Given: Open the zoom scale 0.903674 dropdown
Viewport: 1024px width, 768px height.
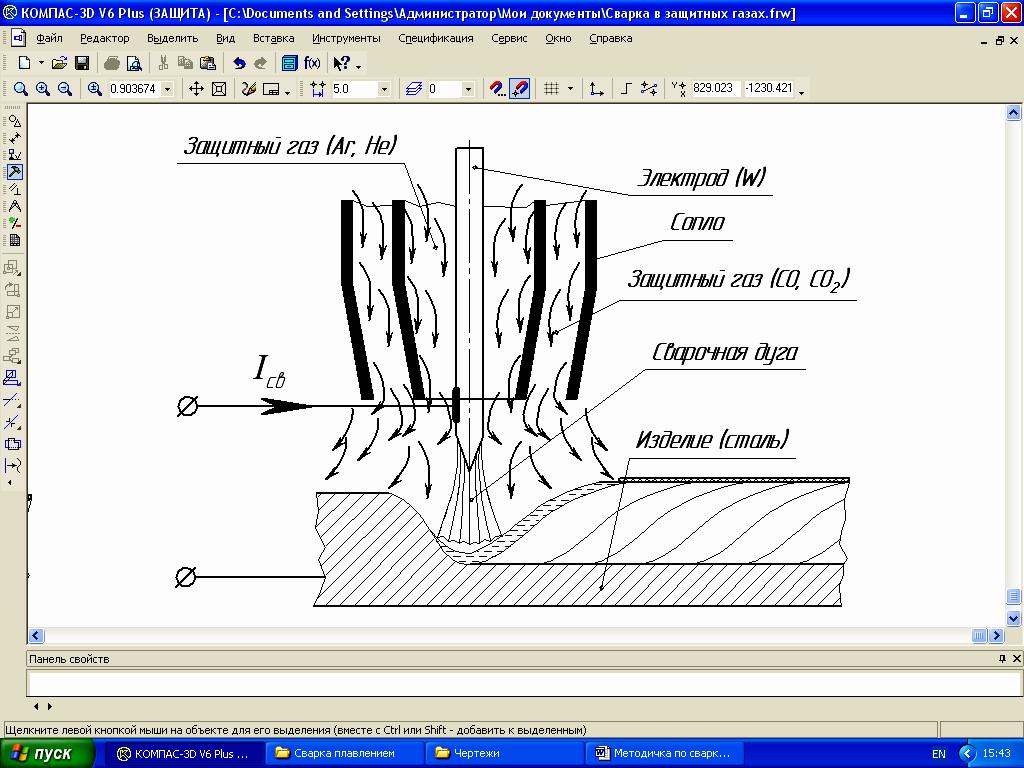Looking at the screenshot, I should click(168, 89).
